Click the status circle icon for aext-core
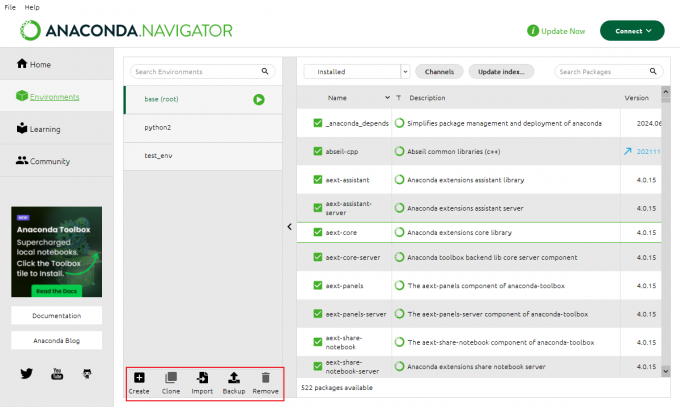The height and width of the screenshot is (407, 680). point(399,232)
